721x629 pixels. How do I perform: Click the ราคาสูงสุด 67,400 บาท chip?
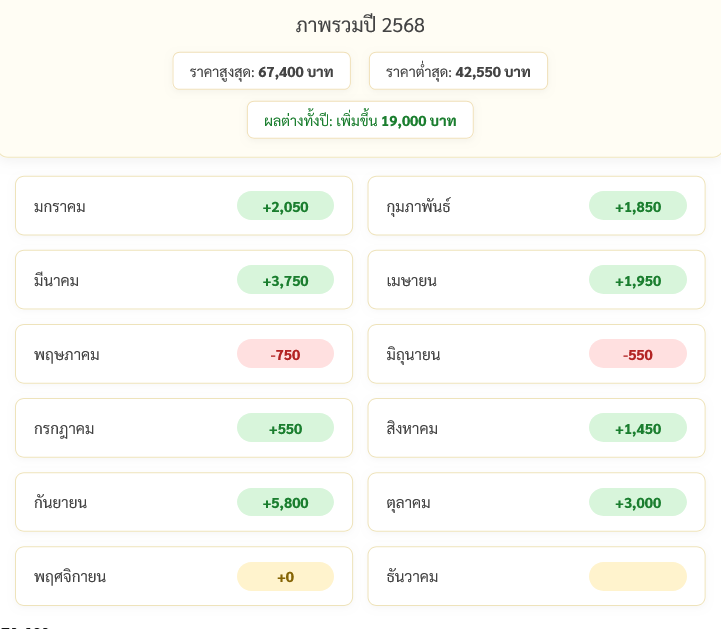click(x=261, y=72)
